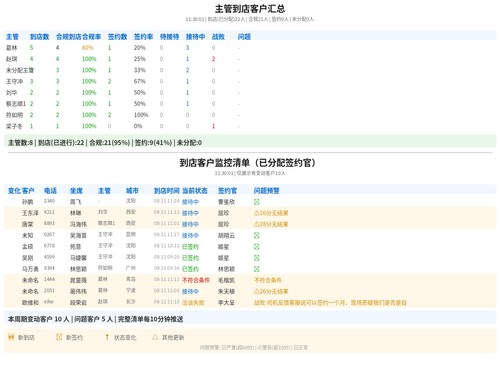Click the arrival time 08-11 11:24
This screenshot has width=500, height=370.
(x=167, y=201)
